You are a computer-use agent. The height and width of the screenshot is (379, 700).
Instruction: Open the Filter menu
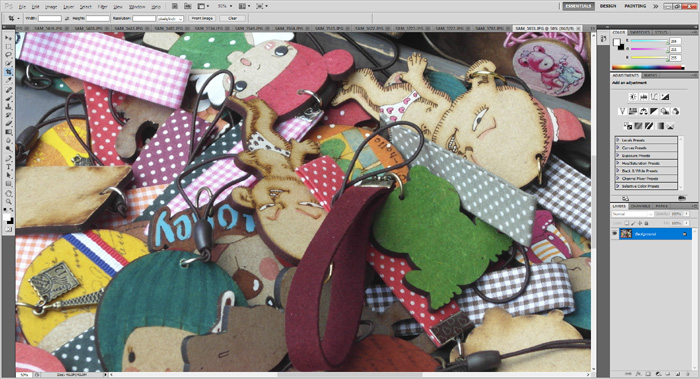(x=103, y=7)
